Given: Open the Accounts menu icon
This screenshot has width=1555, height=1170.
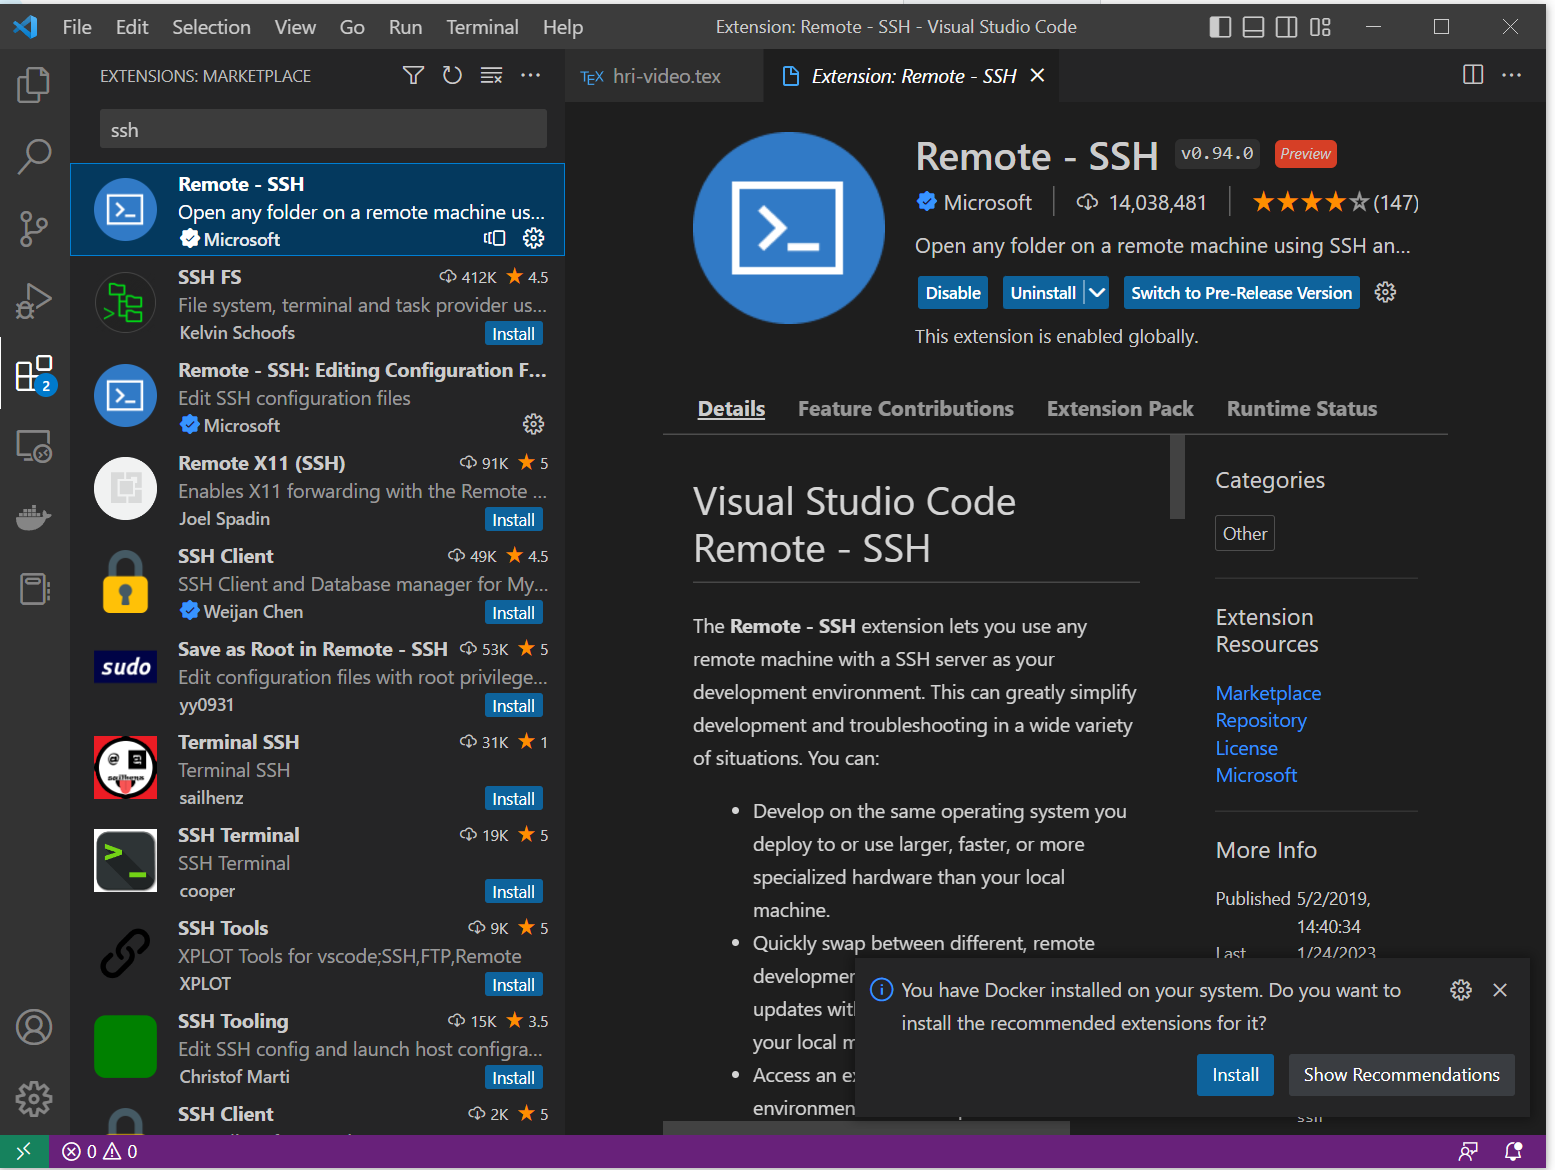Looking at the screenshot, I should pyautogui.click(x=34, y=1027).
